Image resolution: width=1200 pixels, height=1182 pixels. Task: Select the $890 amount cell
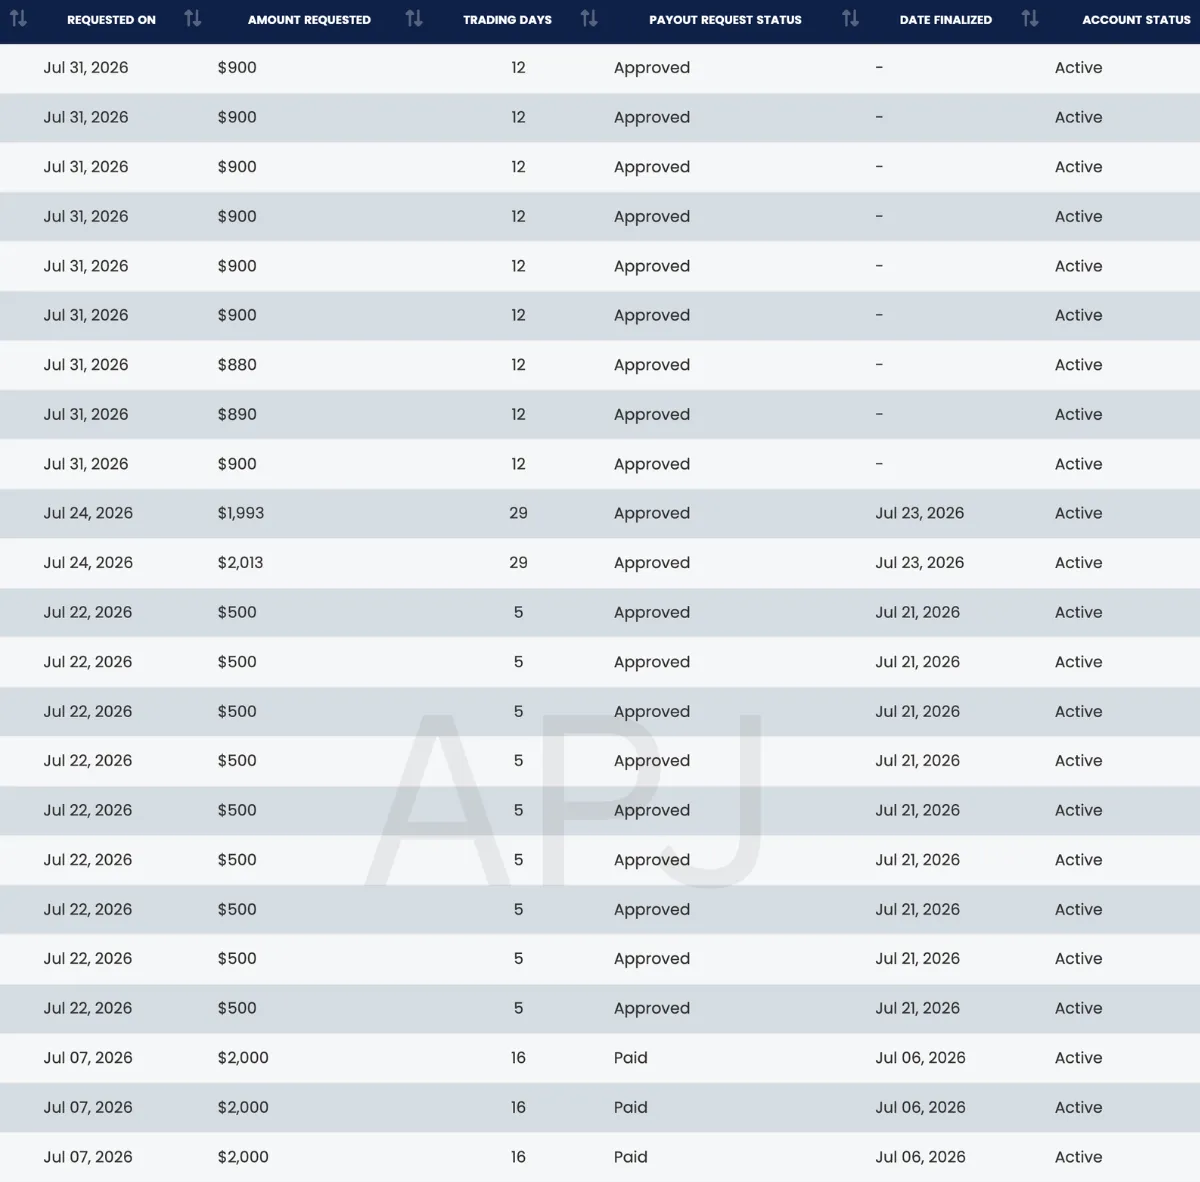tap(237, 414)
